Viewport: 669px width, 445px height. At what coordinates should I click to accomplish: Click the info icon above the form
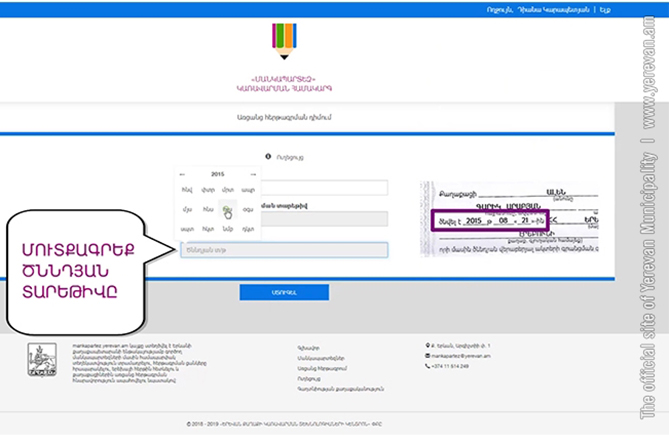coord(268,156)
